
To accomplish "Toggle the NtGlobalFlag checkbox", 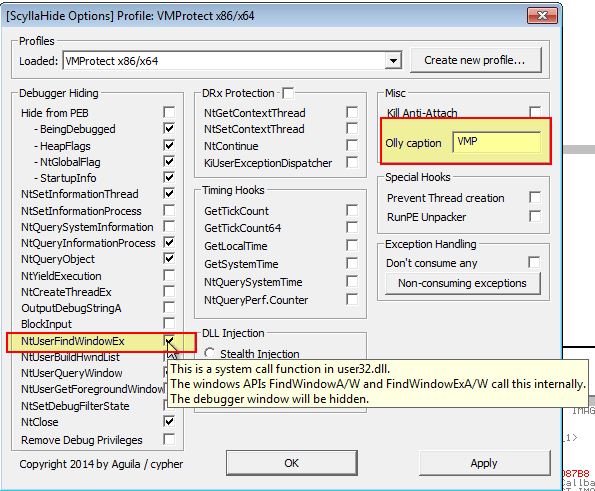I will click(x=169, y=161).
